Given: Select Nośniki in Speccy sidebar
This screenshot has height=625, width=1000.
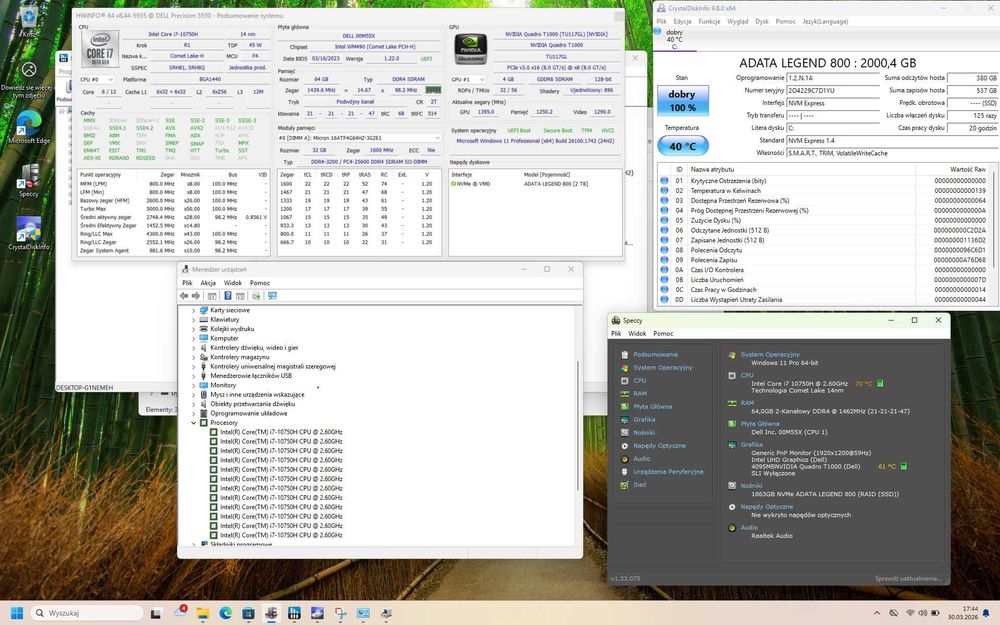Looking at the screenshot, I should click(x=643, y=433).
